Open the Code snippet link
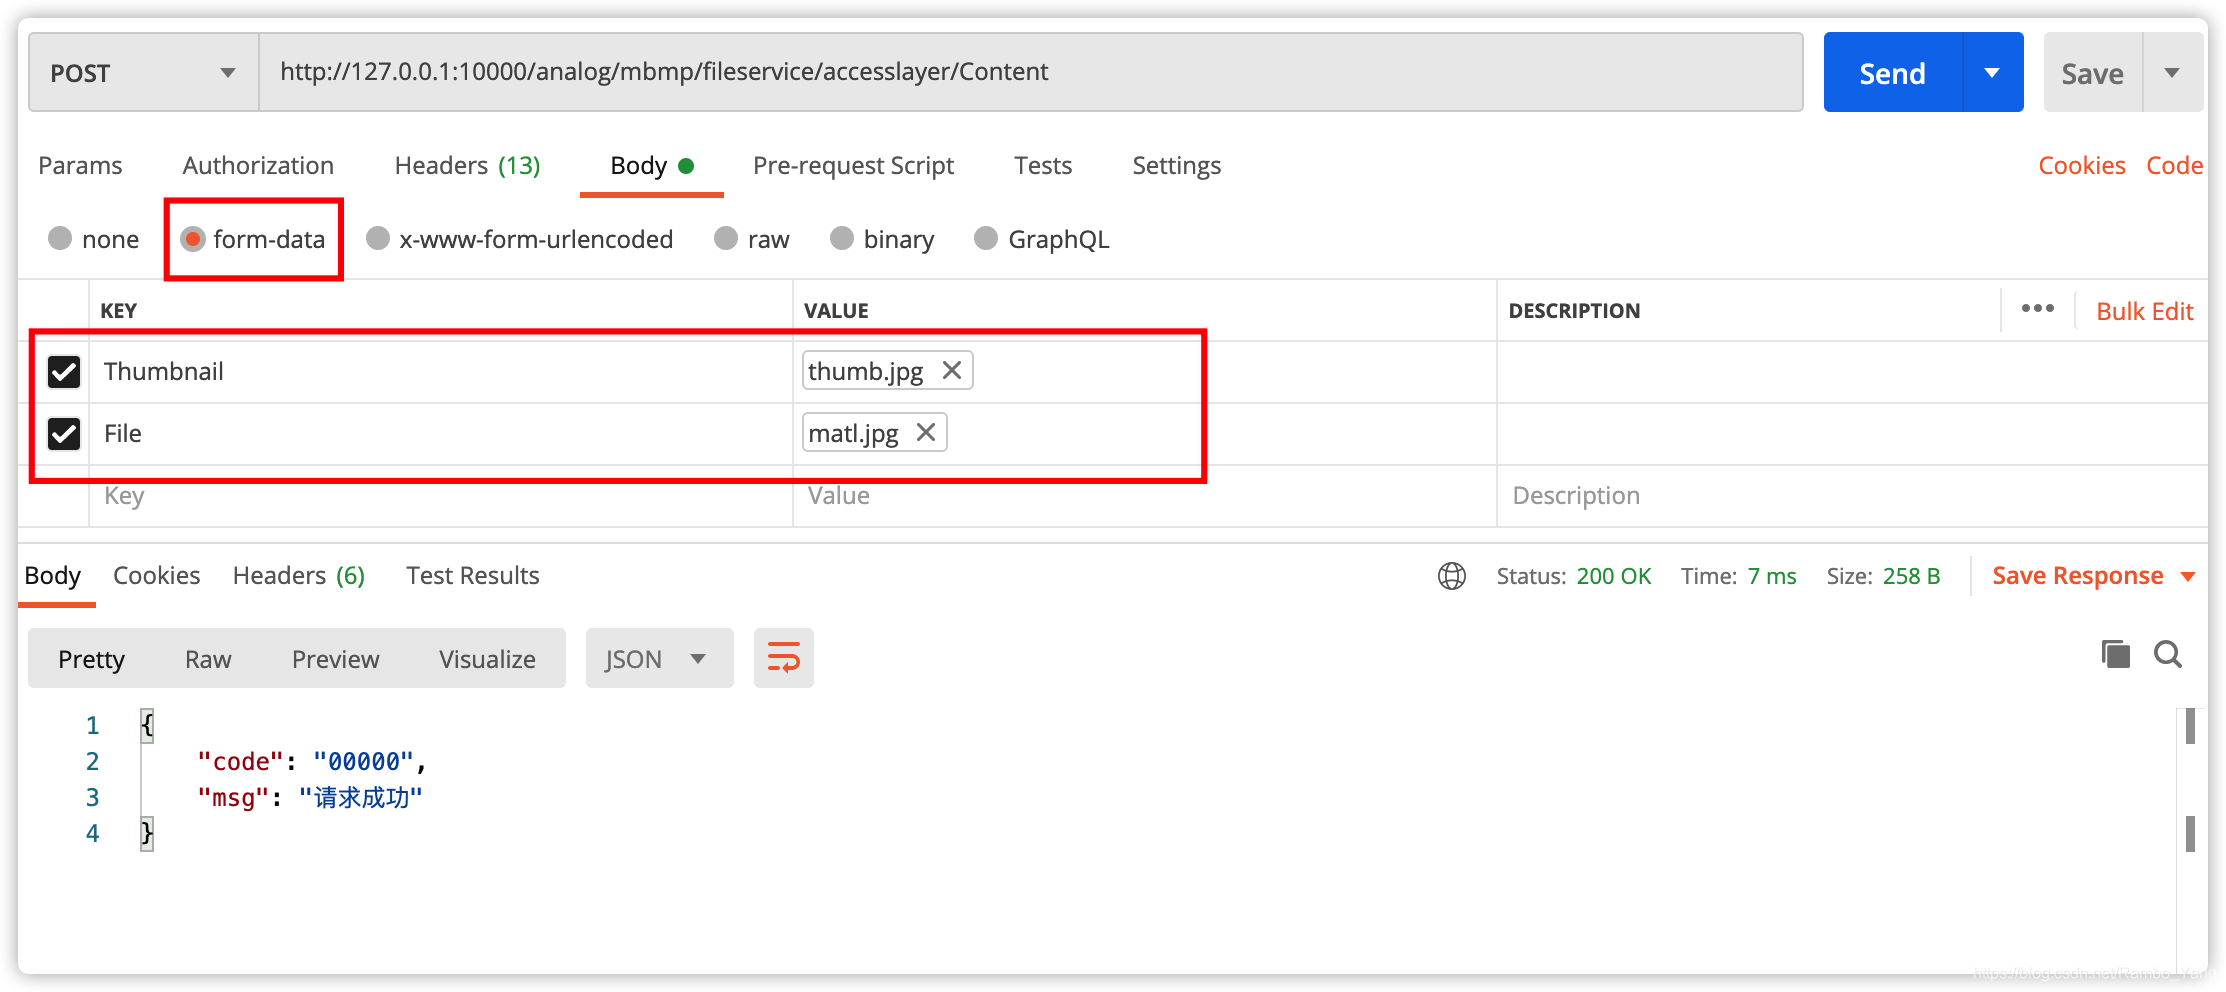2226x992 pixels. (2174, 165)
